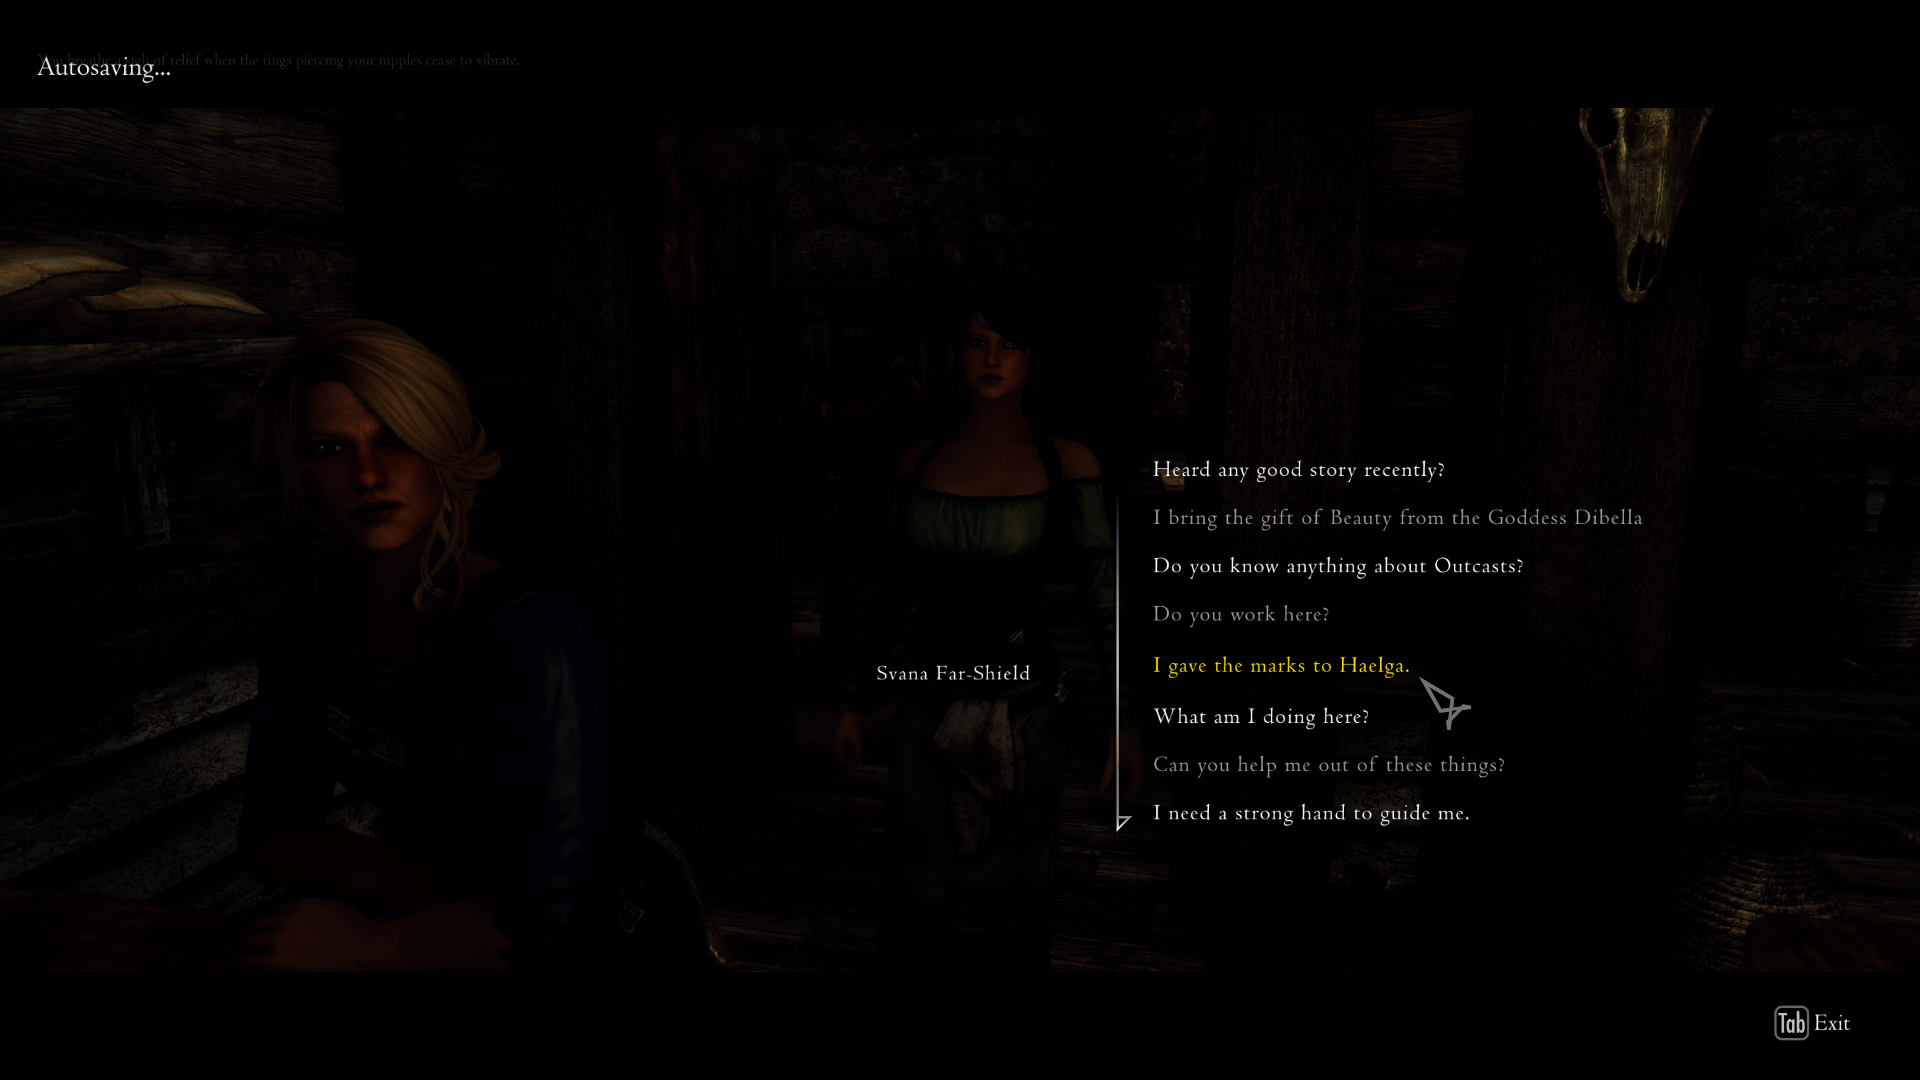Ask "What am I doing here?"

[x=1261, y=717]
